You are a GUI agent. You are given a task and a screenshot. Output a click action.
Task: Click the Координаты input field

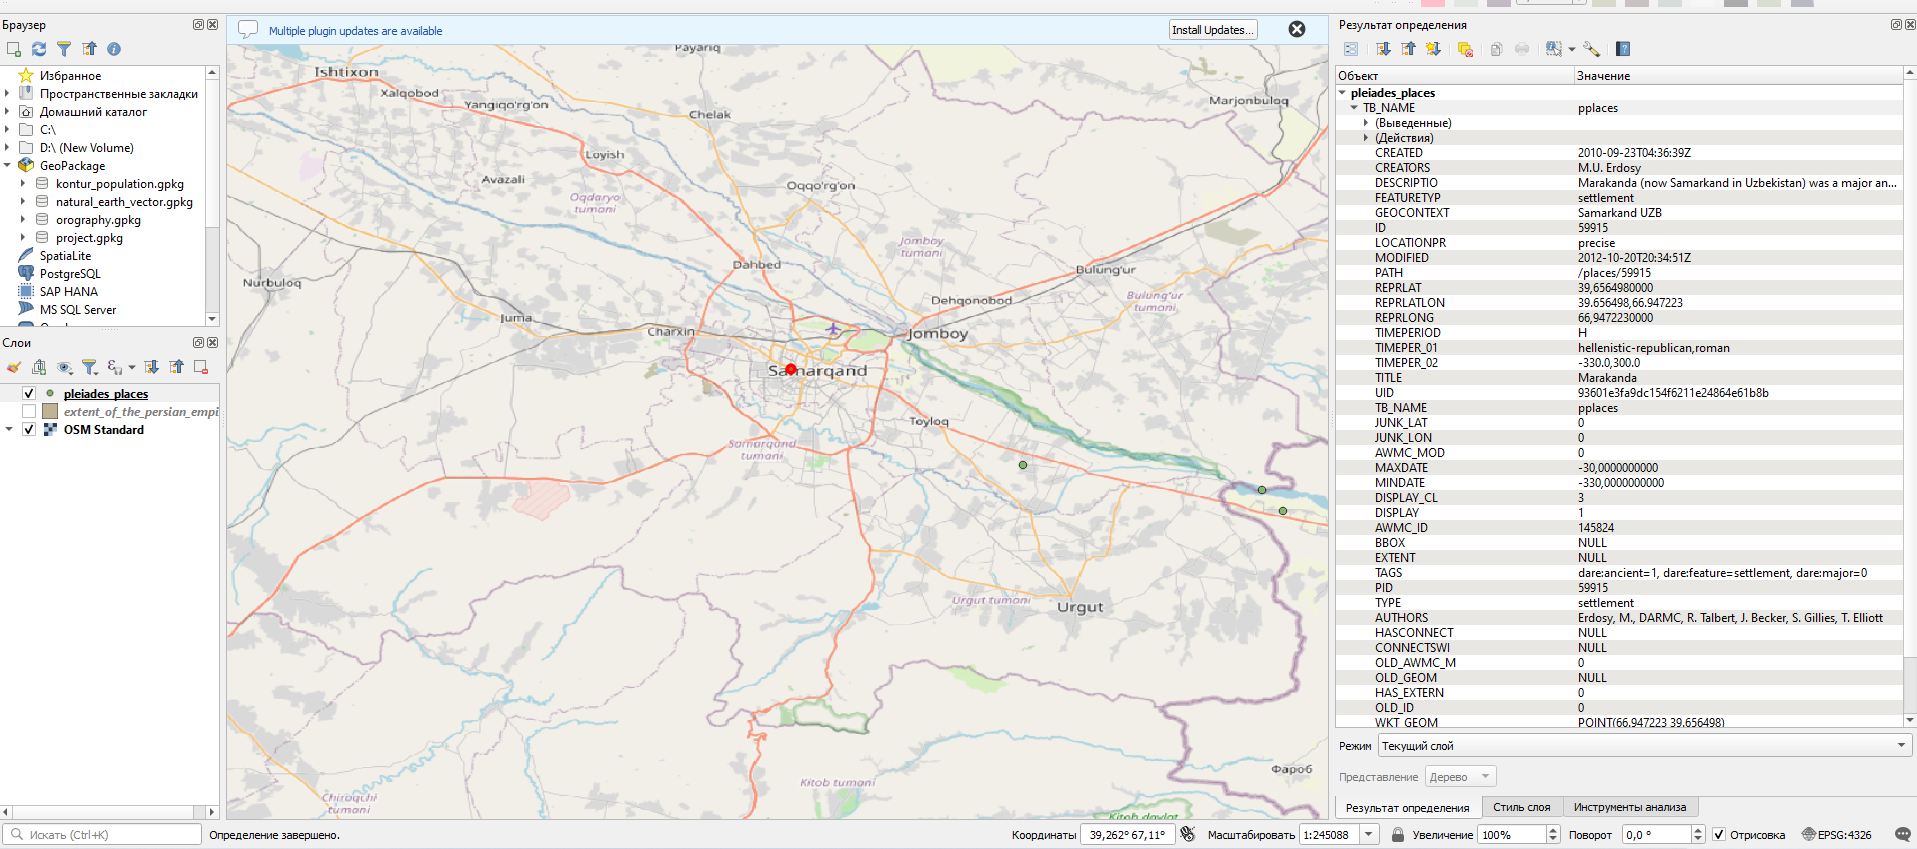[x=1127, y=835]
